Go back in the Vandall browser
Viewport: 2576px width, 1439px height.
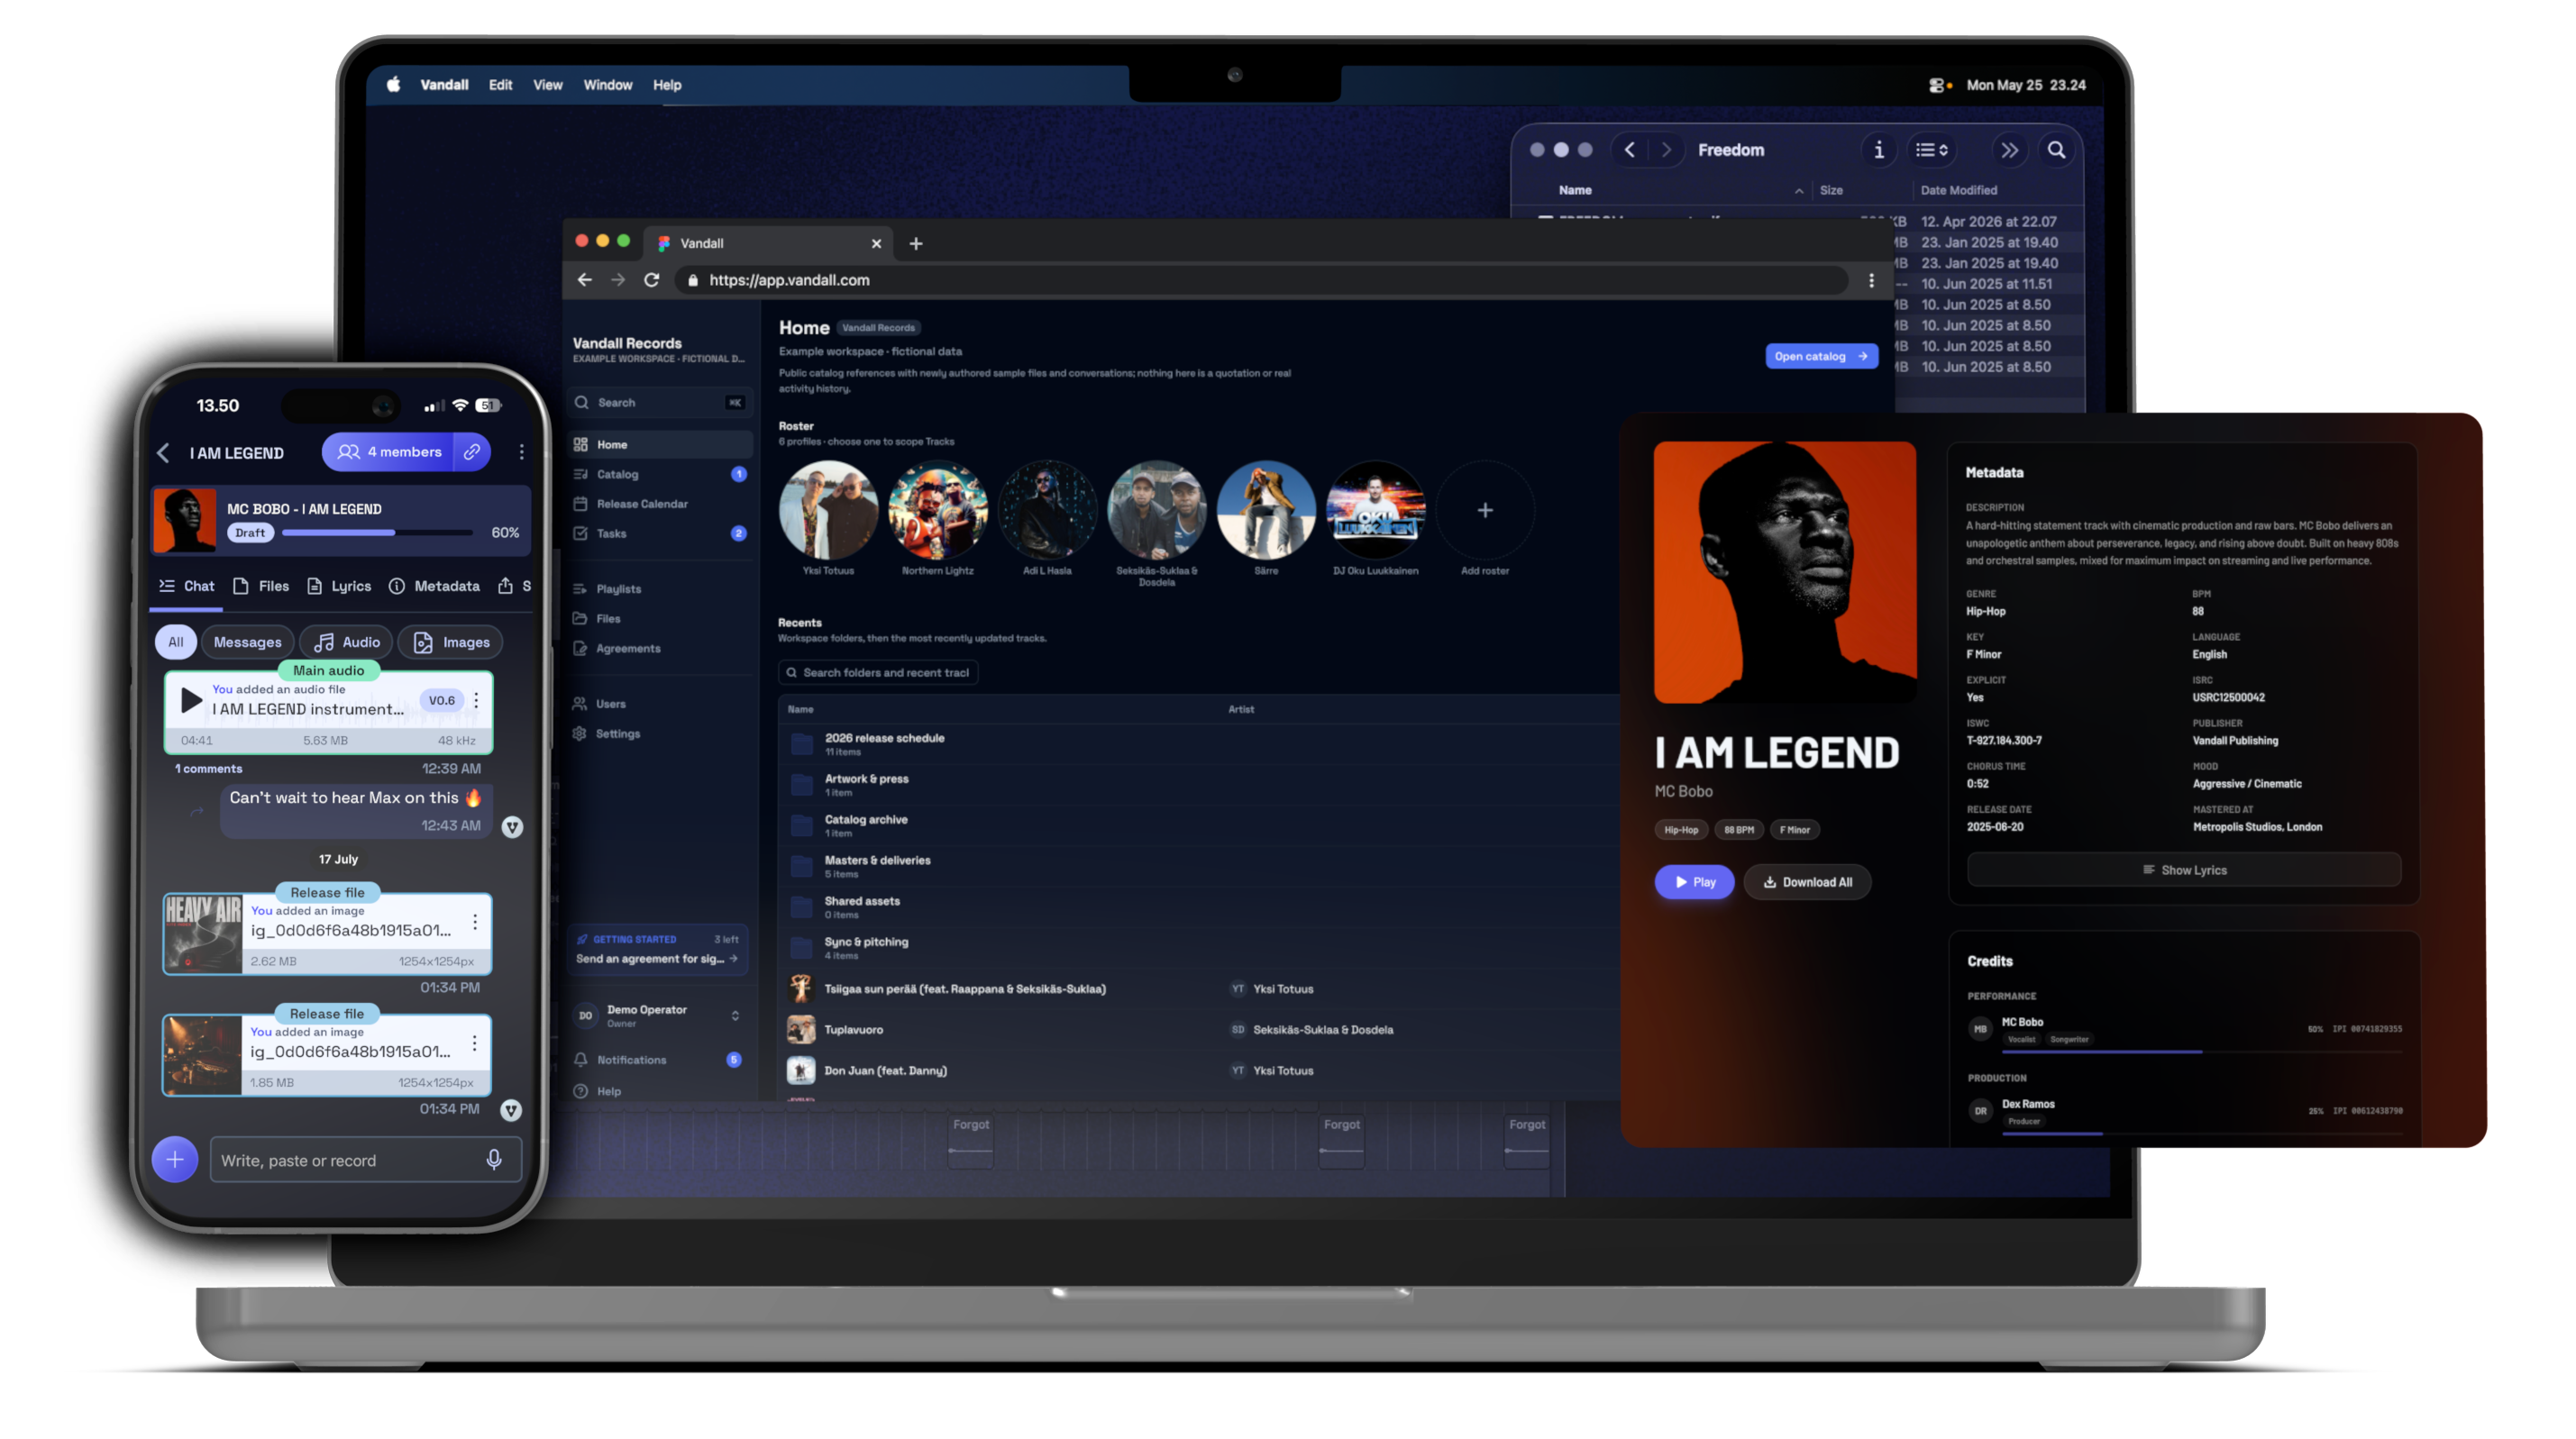point(585,280)
